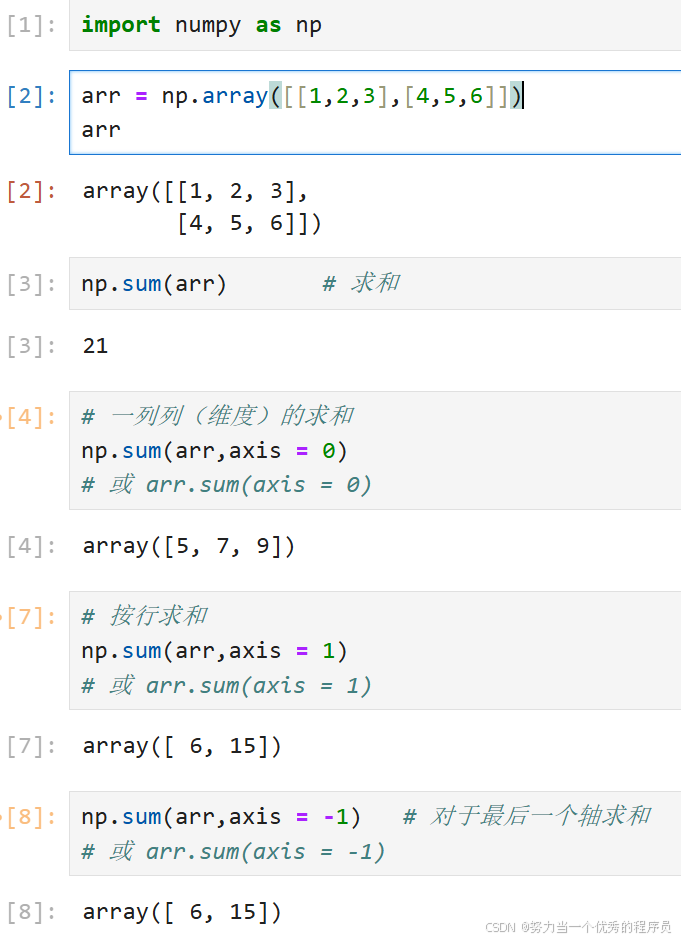The height and width of the screenshot is (941, 681).
Task: Click the output array([5, 7, 9])
Action: [189, 546]
